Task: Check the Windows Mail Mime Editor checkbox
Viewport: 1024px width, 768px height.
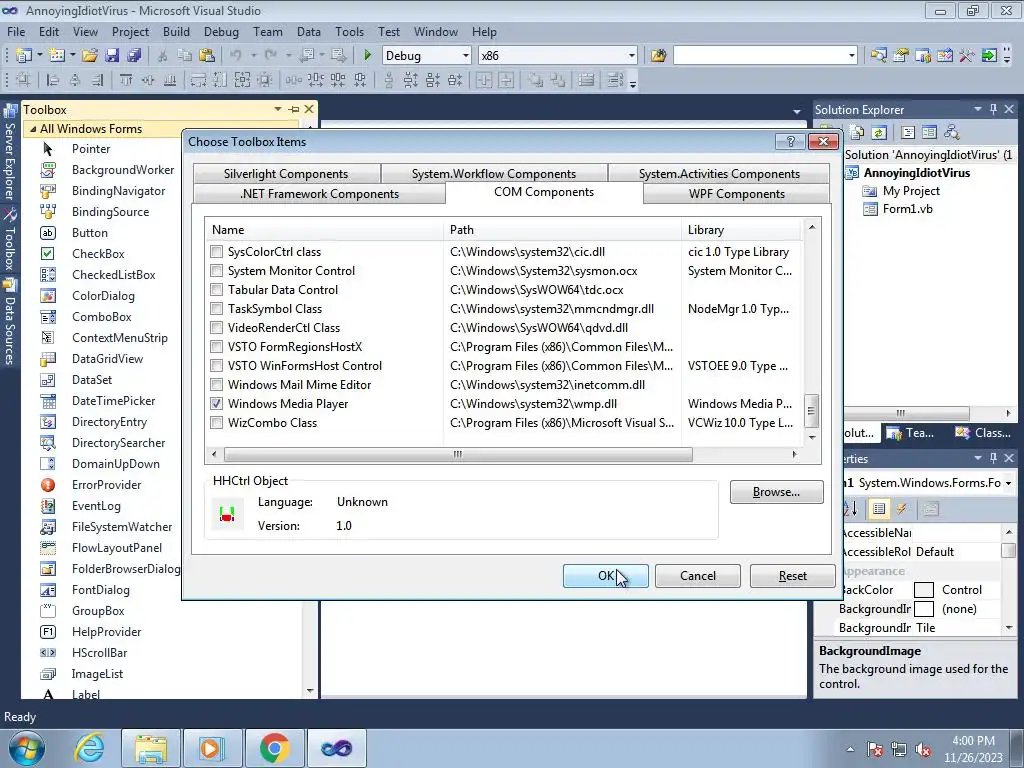Action: coord(216,385)
